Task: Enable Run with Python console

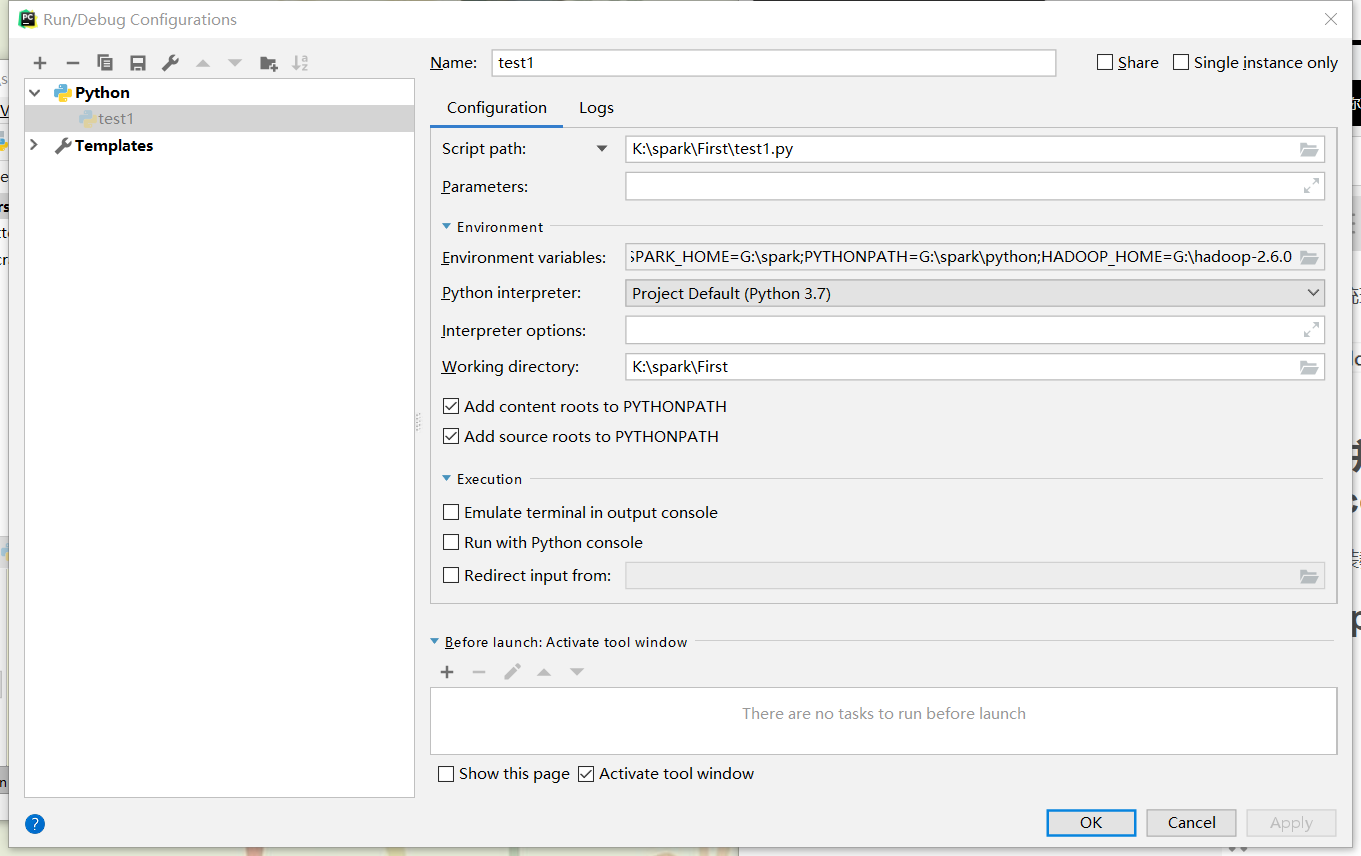Action: click(451, 542)
